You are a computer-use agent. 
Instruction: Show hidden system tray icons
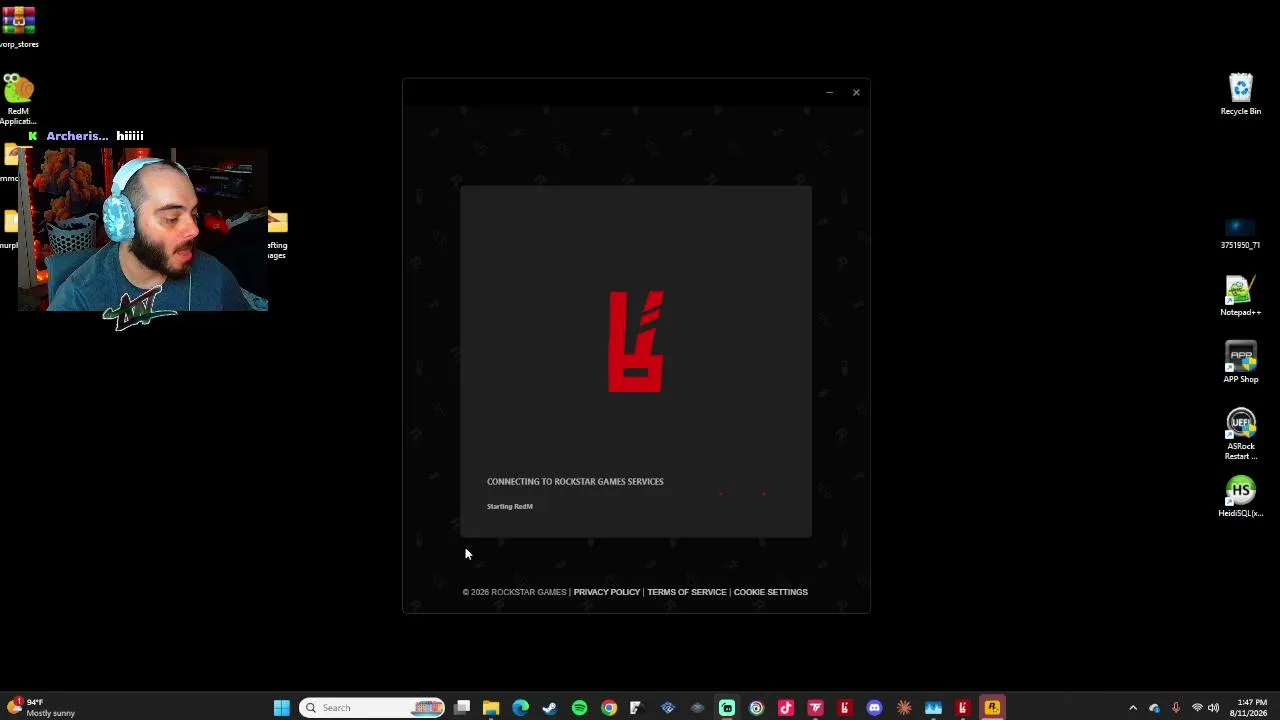[x=1133, y=708]
